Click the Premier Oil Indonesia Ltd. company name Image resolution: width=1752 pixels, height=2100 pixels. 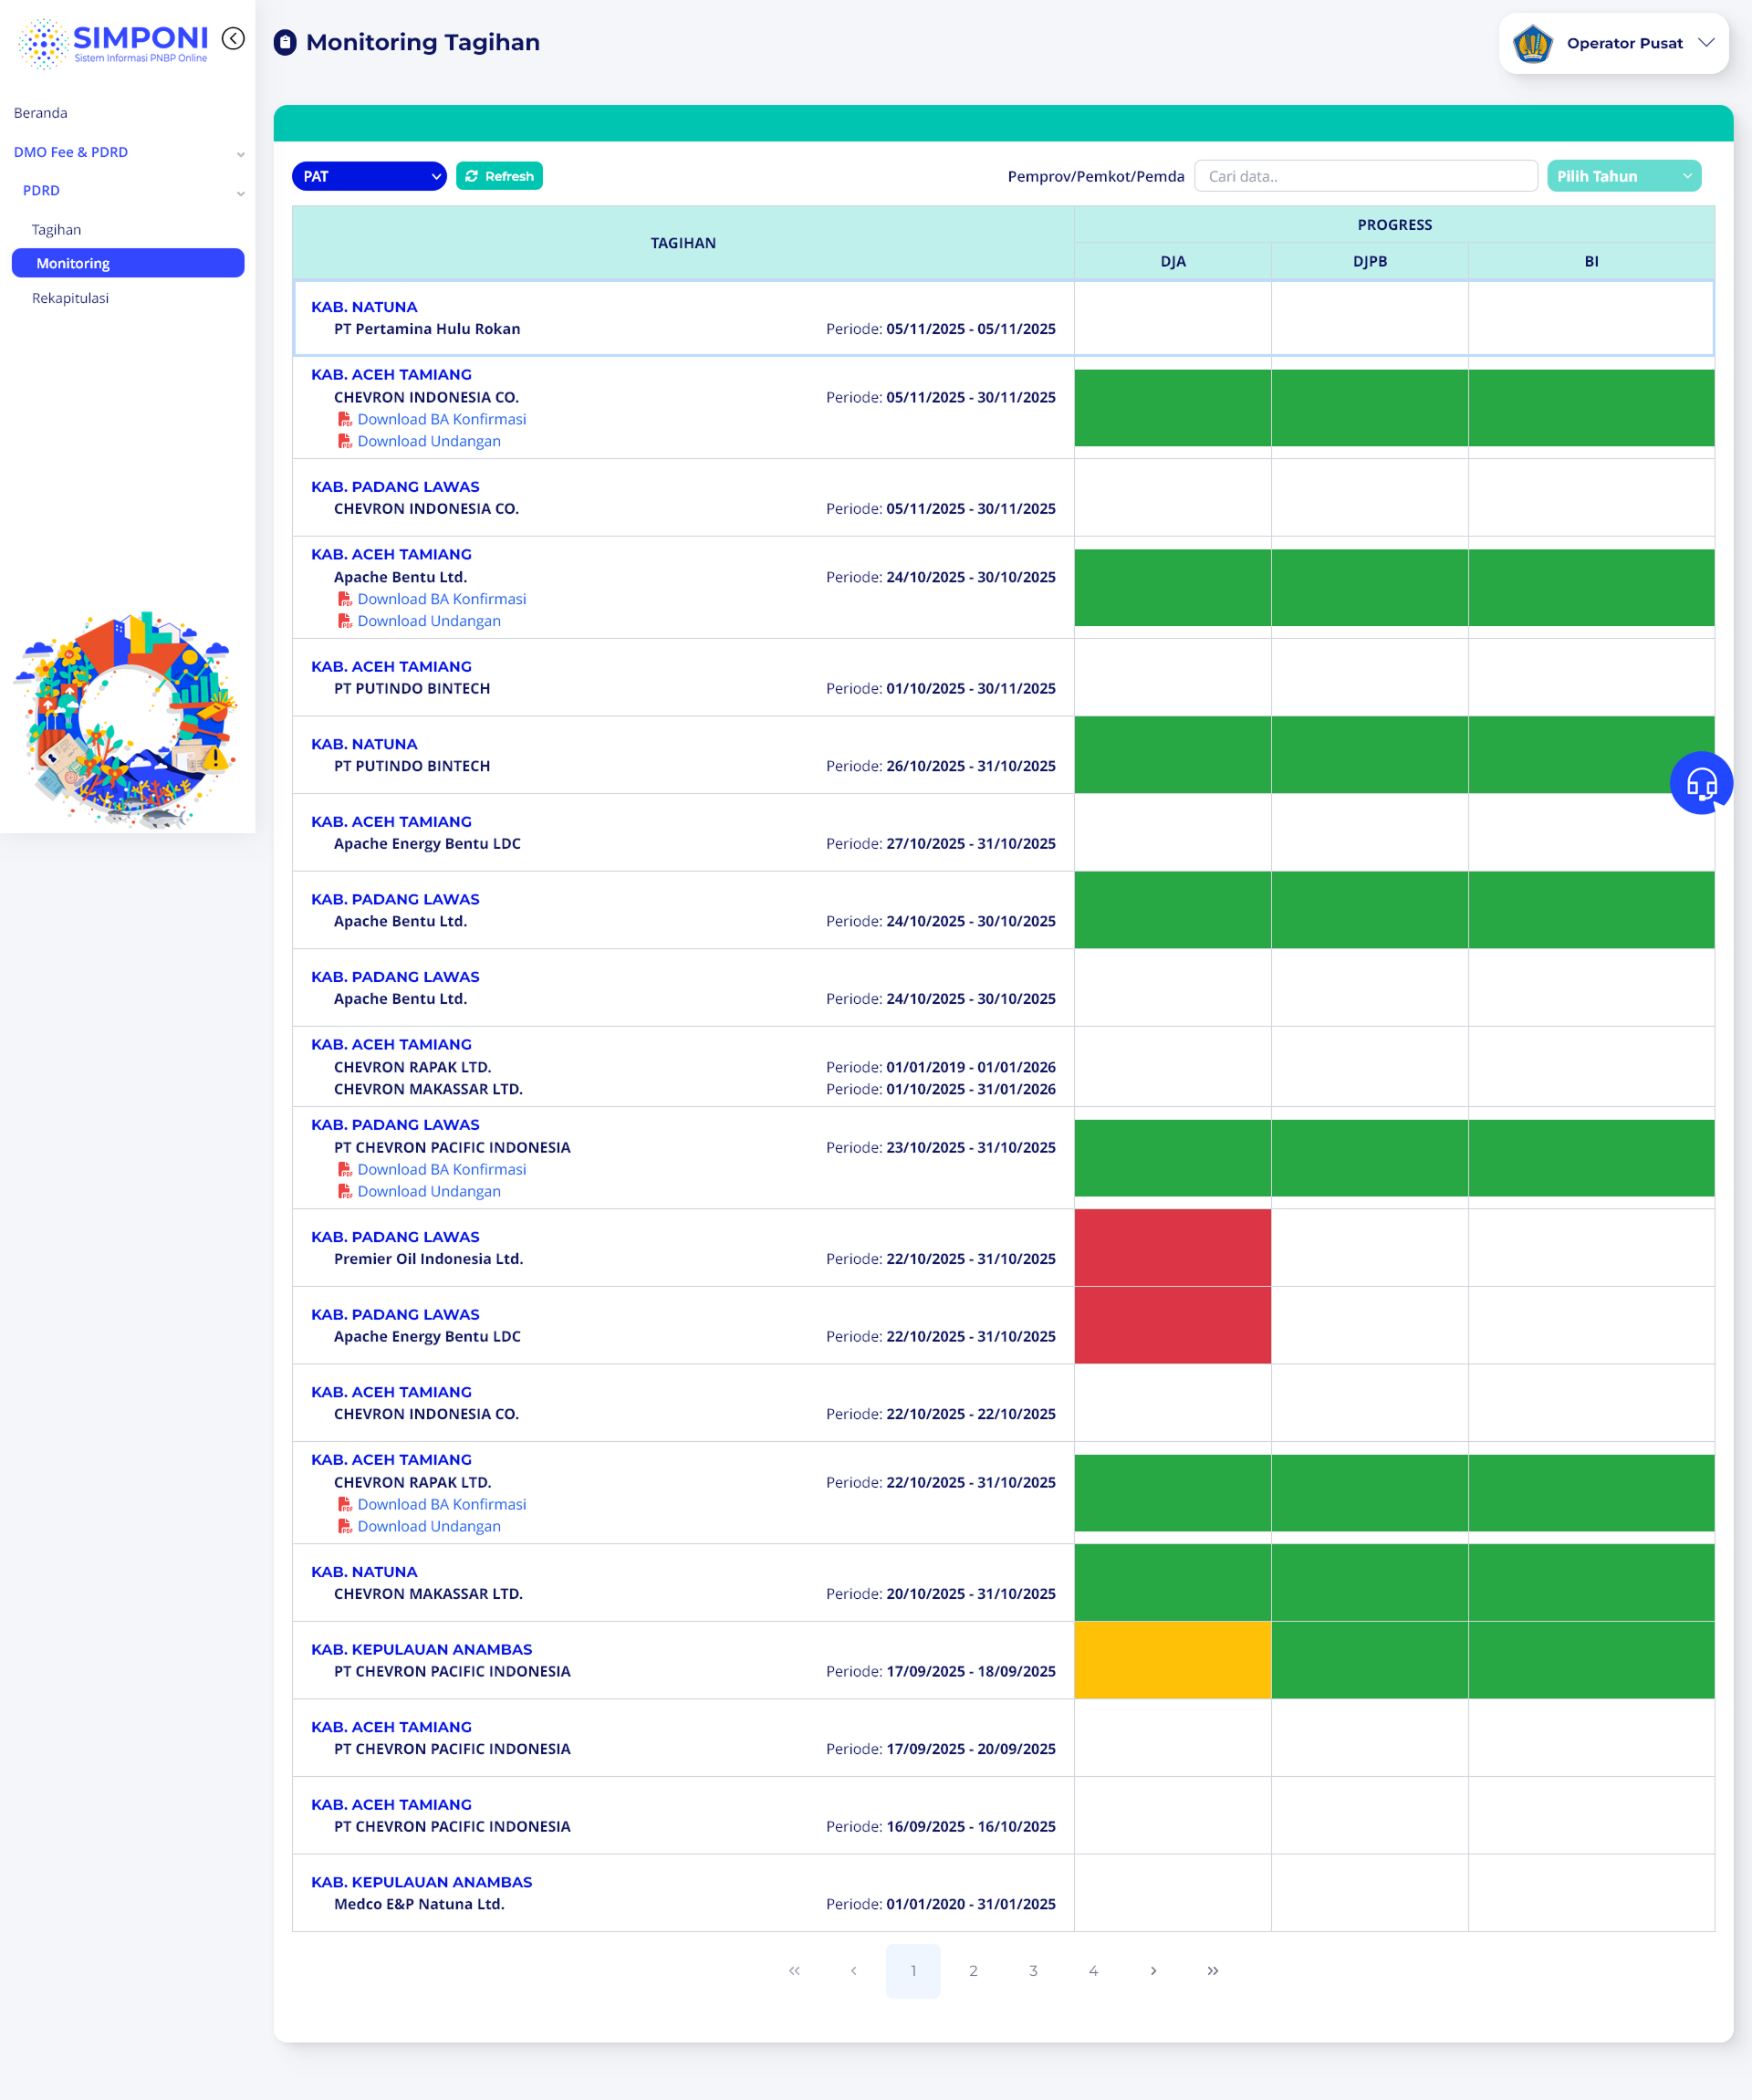(428, 1259)
